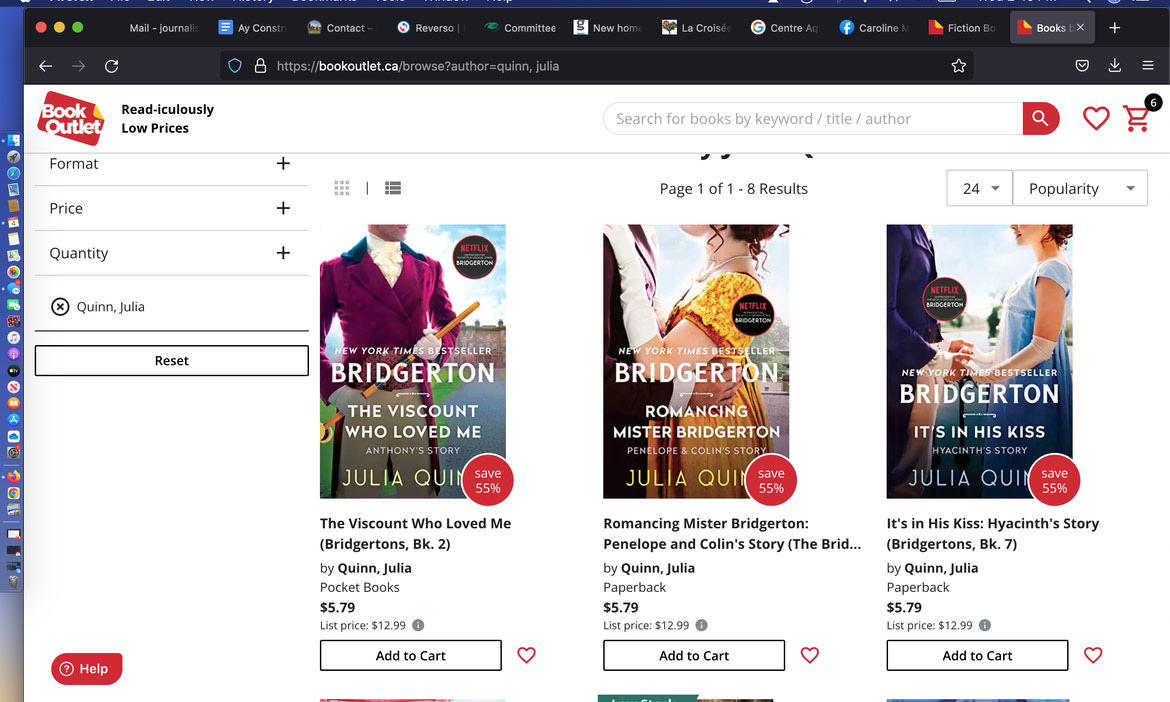Switch to grid view layout icon
This screenshot has height=702, width=1170.
coord(342,188)
